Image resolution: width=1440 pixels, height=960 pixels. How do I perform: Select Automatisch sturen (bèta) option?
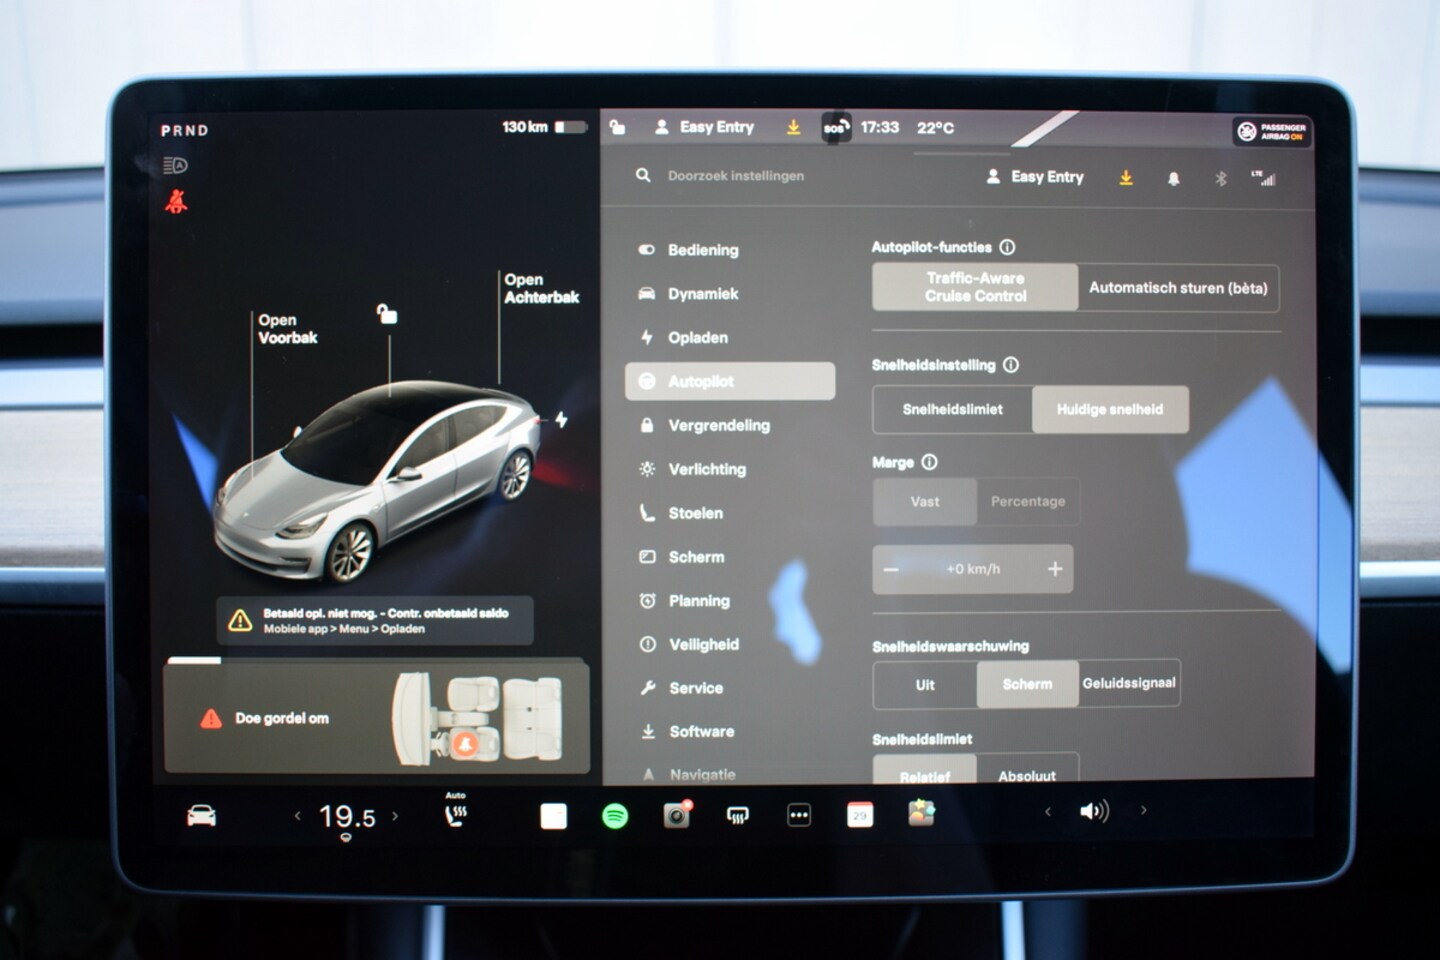click(1178, 288)
